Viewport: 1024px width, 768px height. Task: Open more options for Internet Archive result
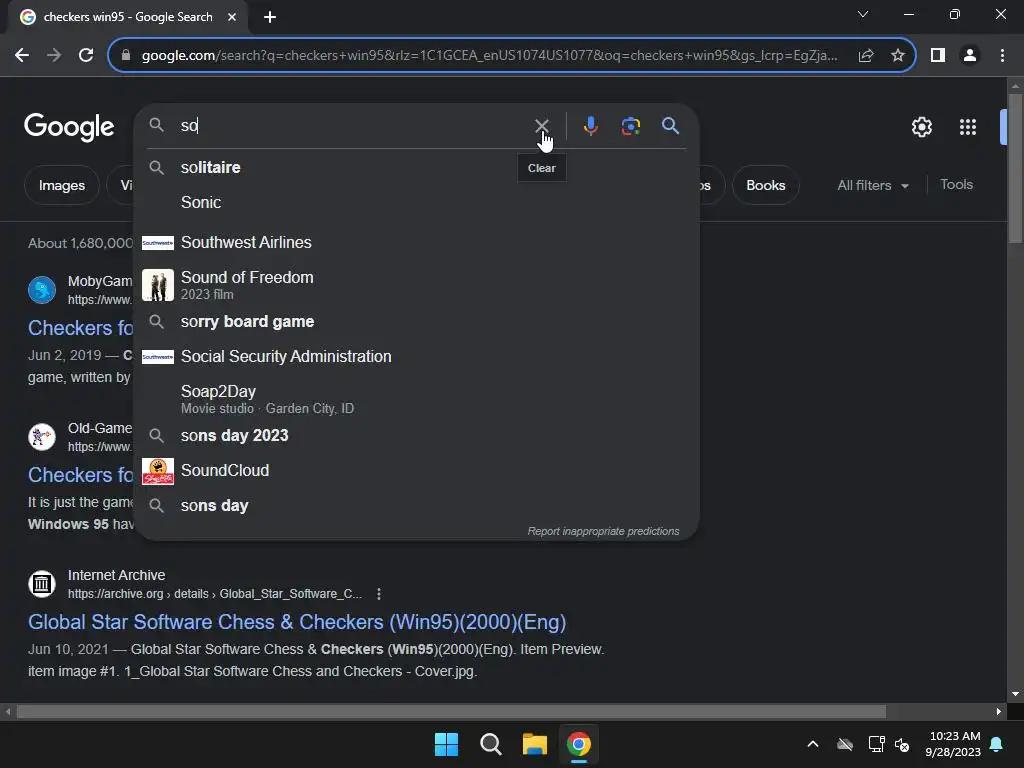(x=379, y=594)
